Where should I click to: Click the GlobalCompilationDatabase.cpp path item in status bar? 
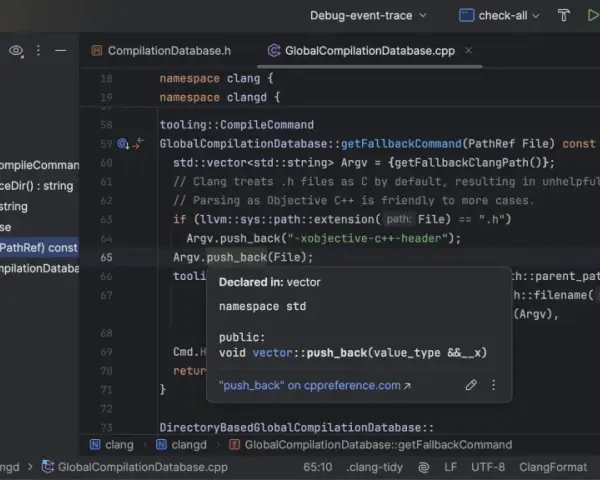pos(135,467)
